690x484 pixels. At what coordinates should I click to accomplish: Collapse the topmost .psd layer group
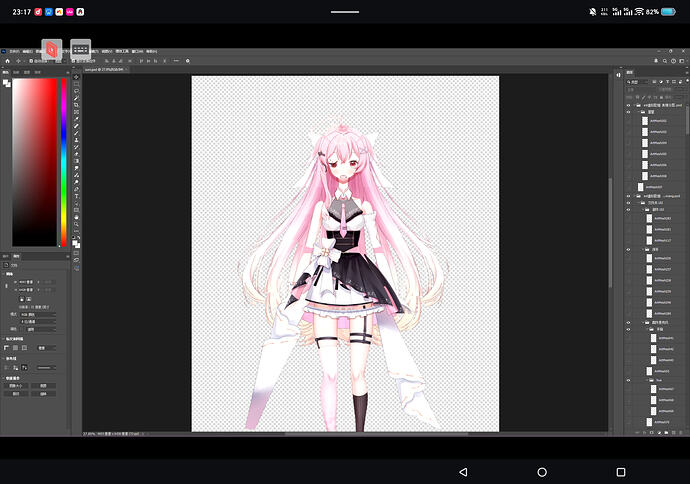pyautogui.click(x=634, y=106)
